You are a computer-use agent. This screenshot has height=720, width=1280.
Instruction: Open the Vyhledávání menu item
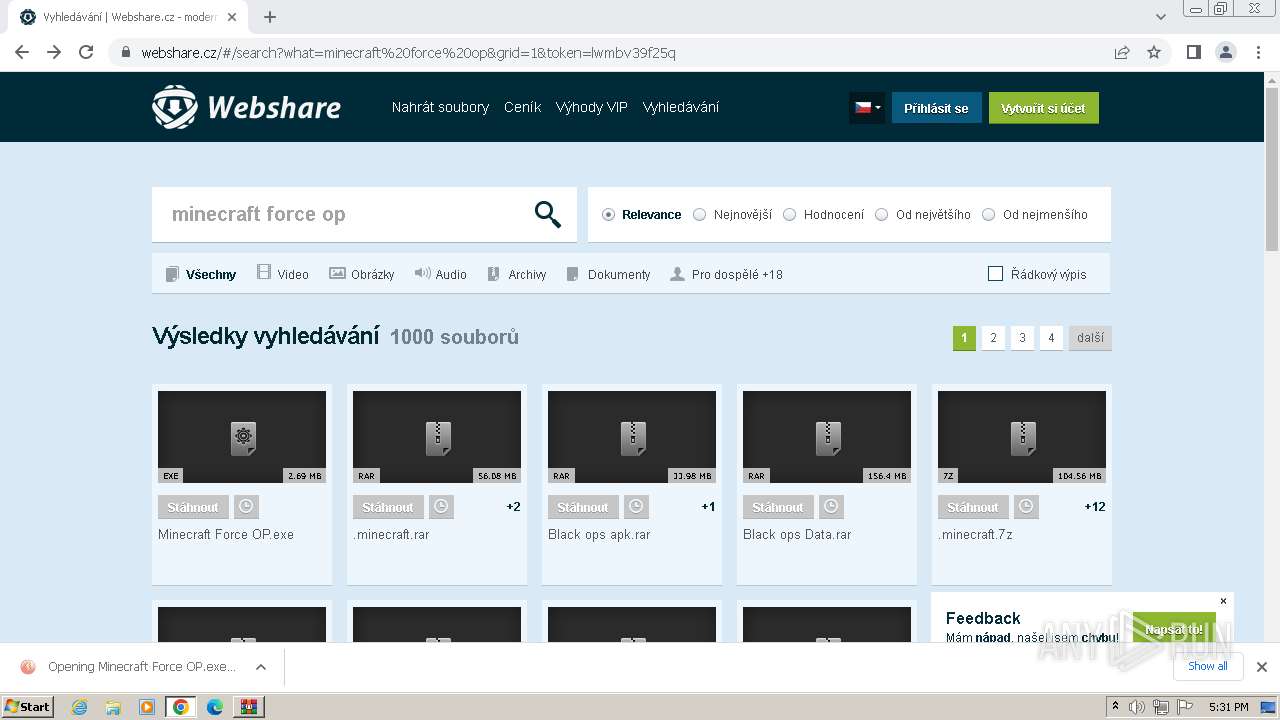pos(681,107)
